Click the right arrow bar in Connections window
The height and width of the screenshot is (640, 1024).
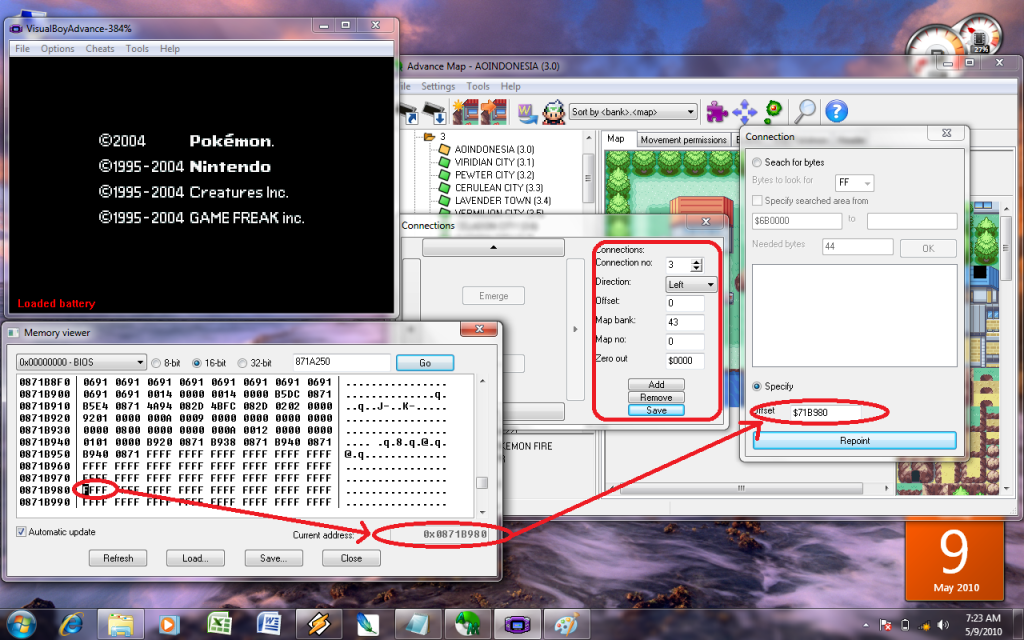(x=575, y=329)
